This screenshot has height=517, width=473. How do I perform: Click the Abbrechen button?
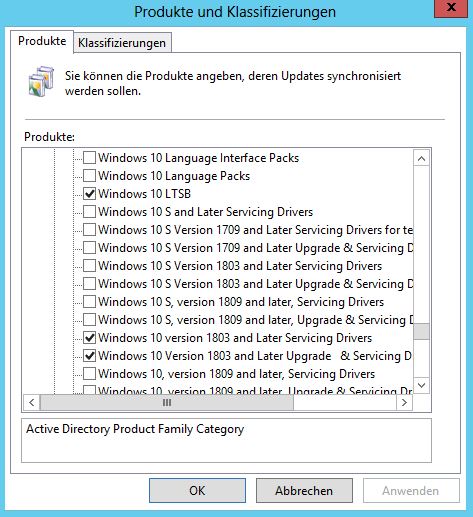[x=304, y=490]
